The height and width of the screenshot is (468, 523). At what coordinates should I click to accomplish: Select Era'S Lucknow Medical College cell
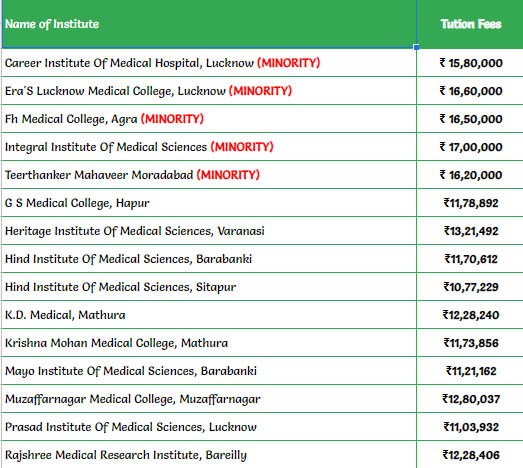pyautogui.click(x=209, y=91)
